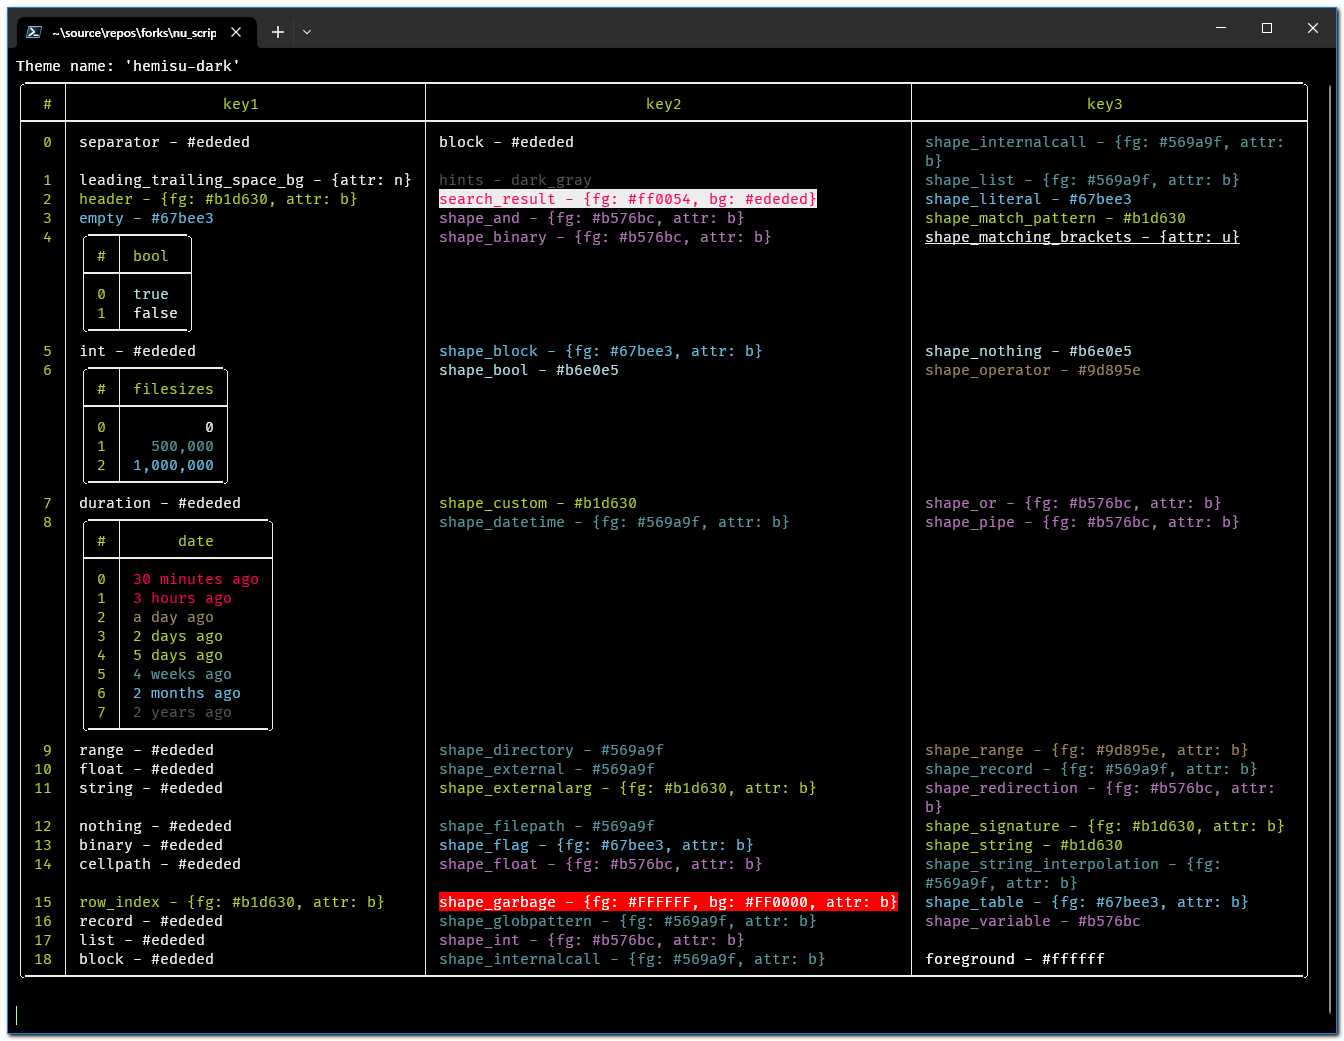Click 'leading_trailing_space_bg - {attr: n}' text
1344x1041 pixels.
[245, 180]
